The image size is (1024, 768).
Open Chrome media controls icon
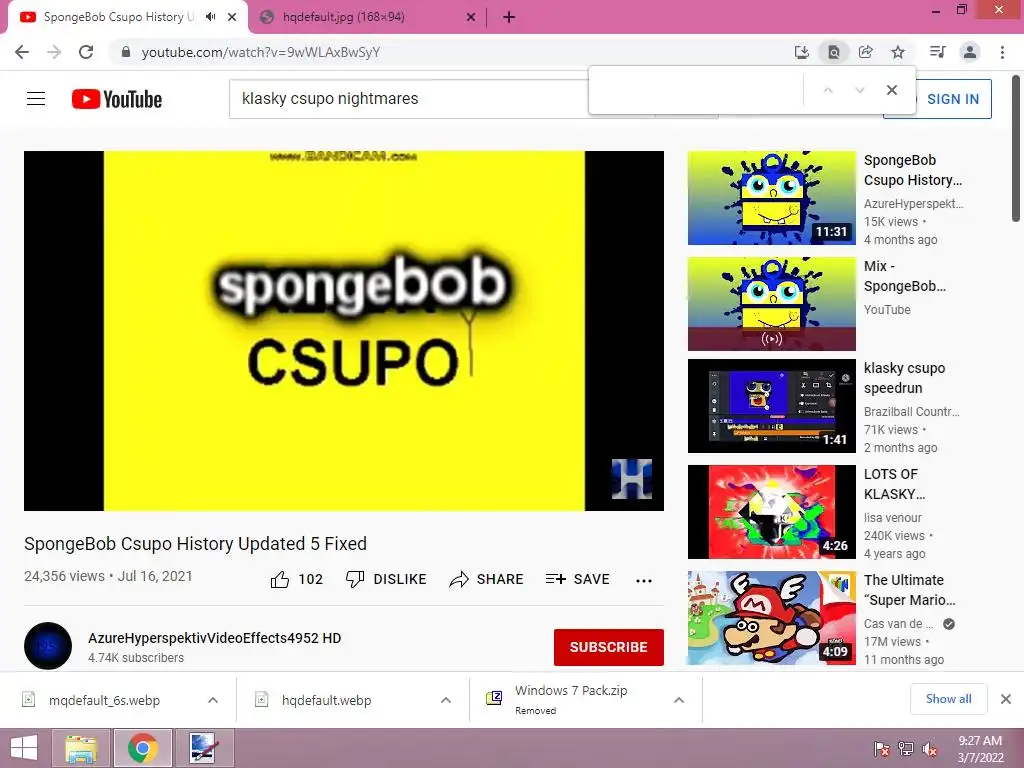pyautogui.click(x=937, y=52)
